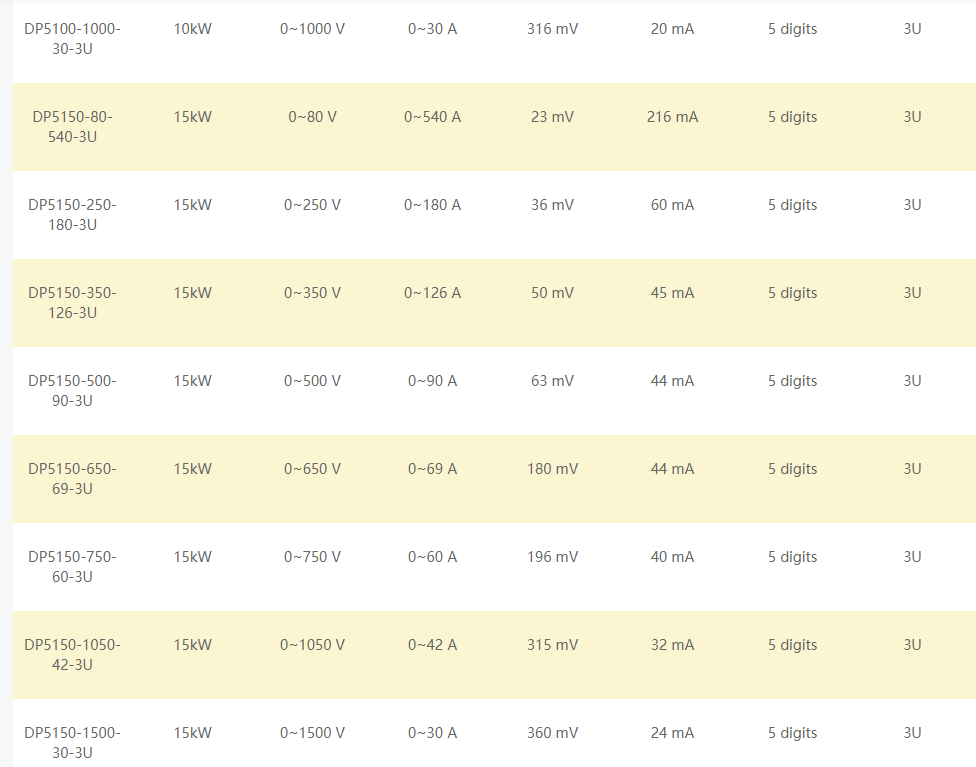Click the DP5150-250-180-3U model name

click(72, 215)
